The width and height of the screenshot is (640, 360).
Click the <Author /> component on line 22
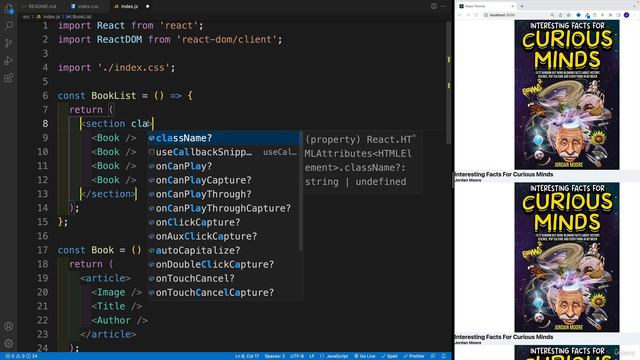tap(119, 320)
